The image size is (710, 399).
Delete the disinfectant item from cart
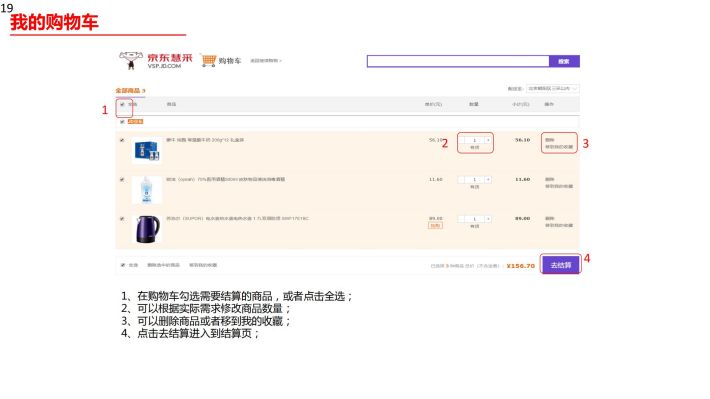(x=550, y=180)
